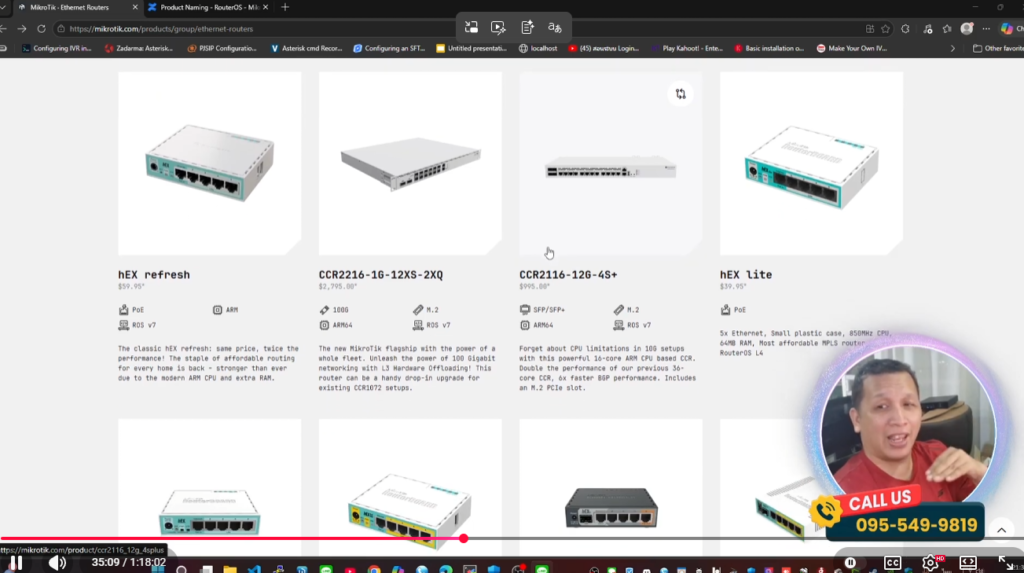Open Visual Studio Code from the taskbar
This screenshot has width=1024, height=573.
254,569
